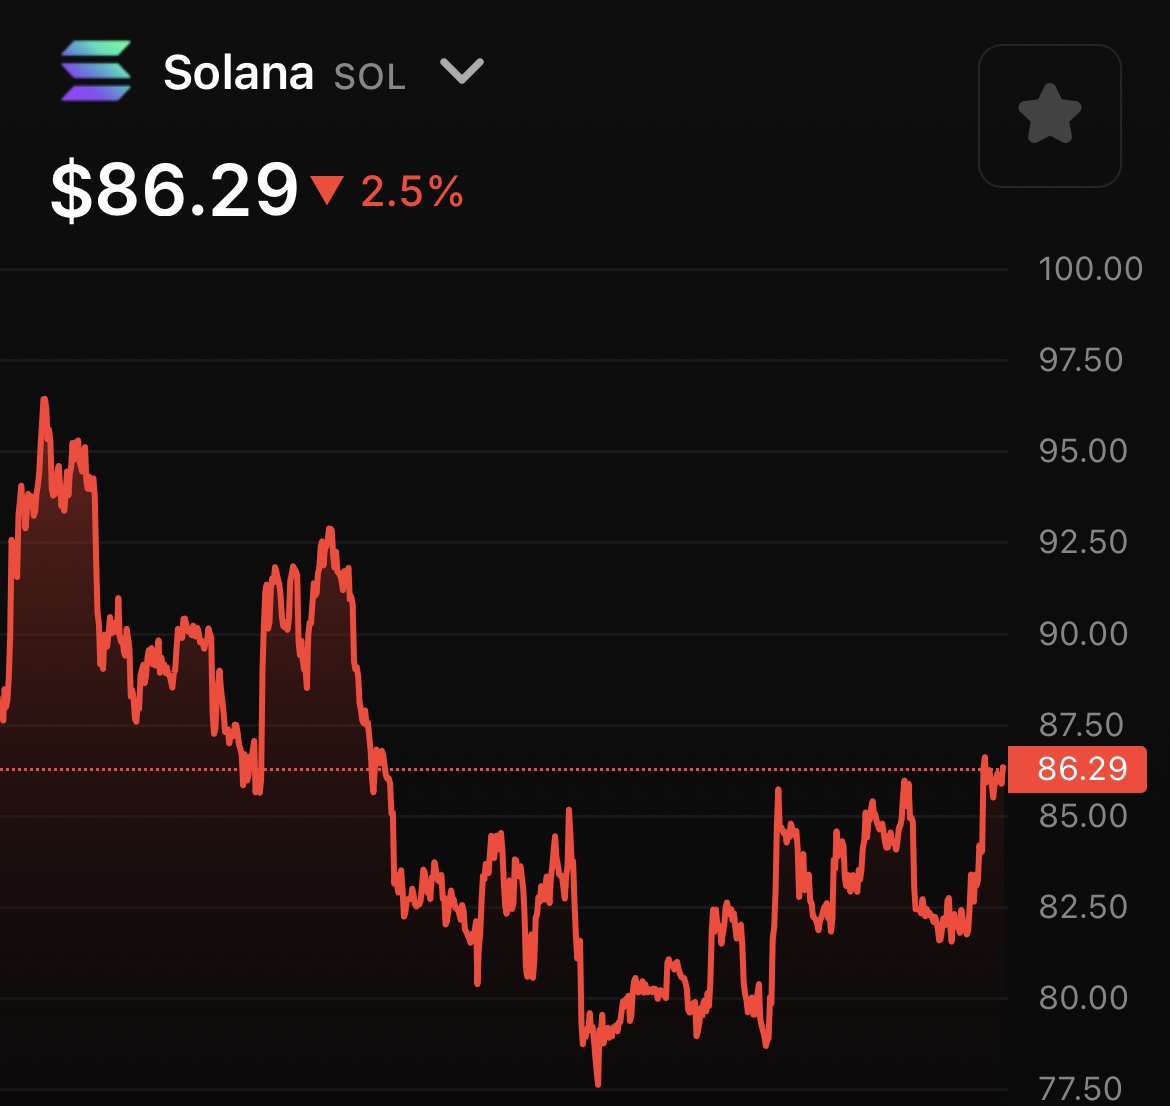Click the 97.50 axis label
Image resolution: width=1170 pixels, height=1106 pixels.
pos(1081,360)
